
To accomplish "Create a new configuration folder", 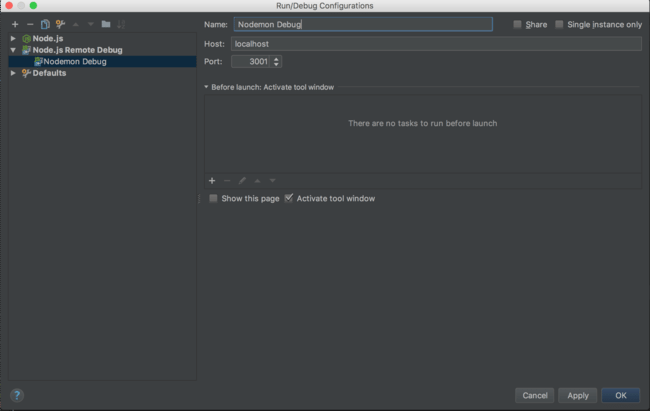I will coord(106,24).
